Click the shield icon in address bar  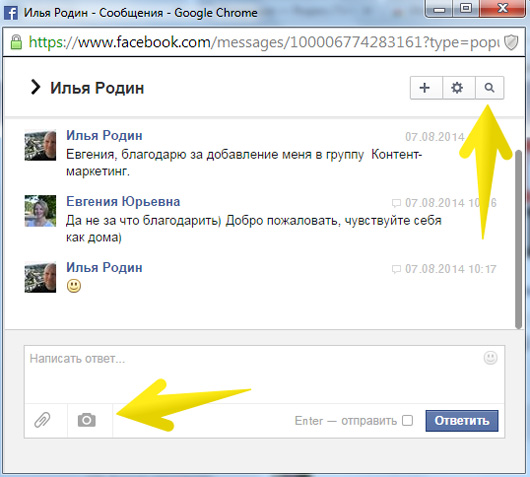511,42
